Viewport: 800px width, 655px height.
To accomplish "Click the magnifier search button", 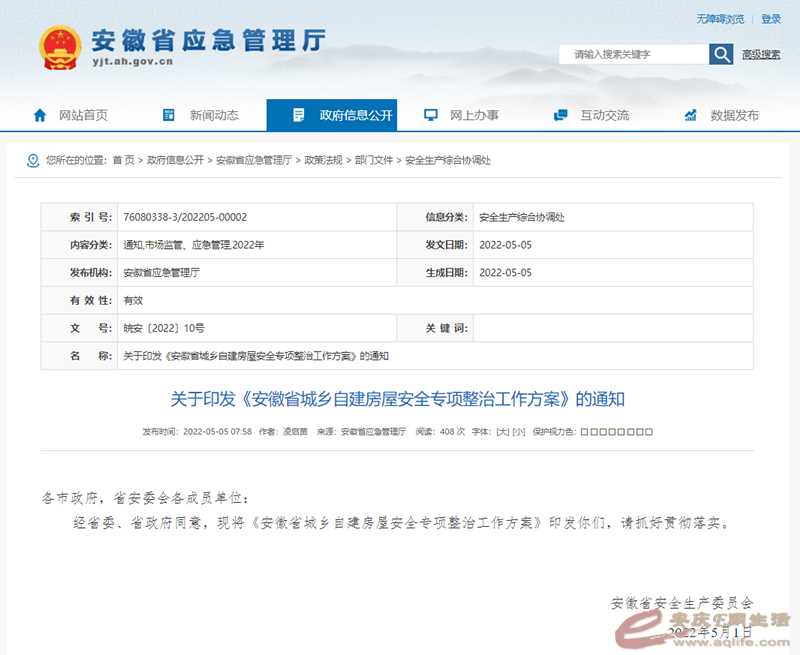I will [x=721, y=54].
